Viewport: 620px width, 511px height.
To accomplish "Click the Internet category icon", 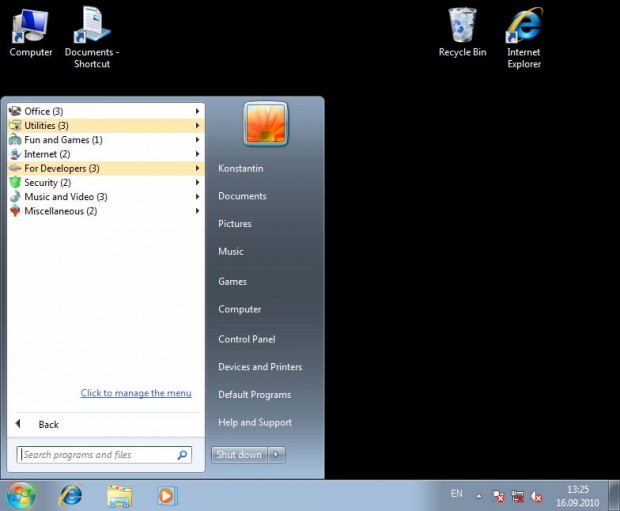I will (15, 154).
